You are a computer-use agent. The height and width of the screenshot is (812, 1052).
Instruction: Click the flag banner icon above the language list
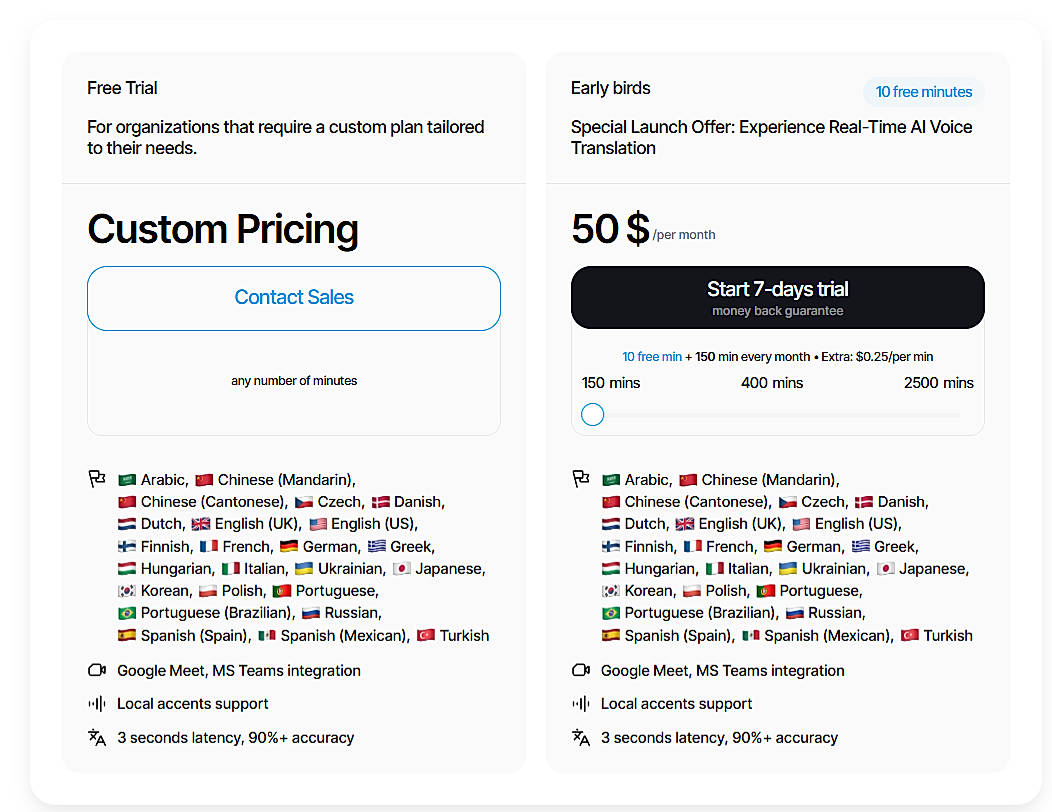pyautogui.click(x=96, y=478)
